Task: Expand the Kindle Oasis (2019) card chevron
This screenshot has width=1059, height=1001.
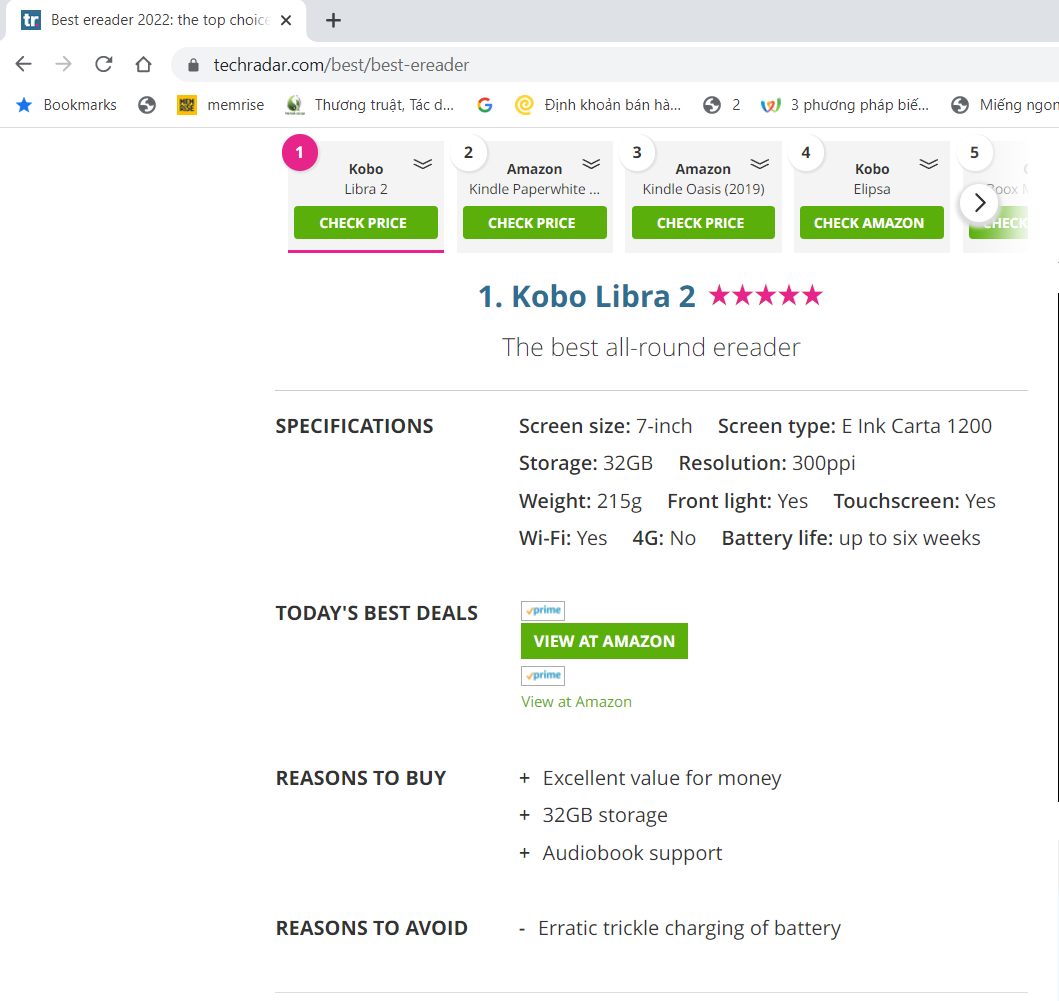Action: 760,164
